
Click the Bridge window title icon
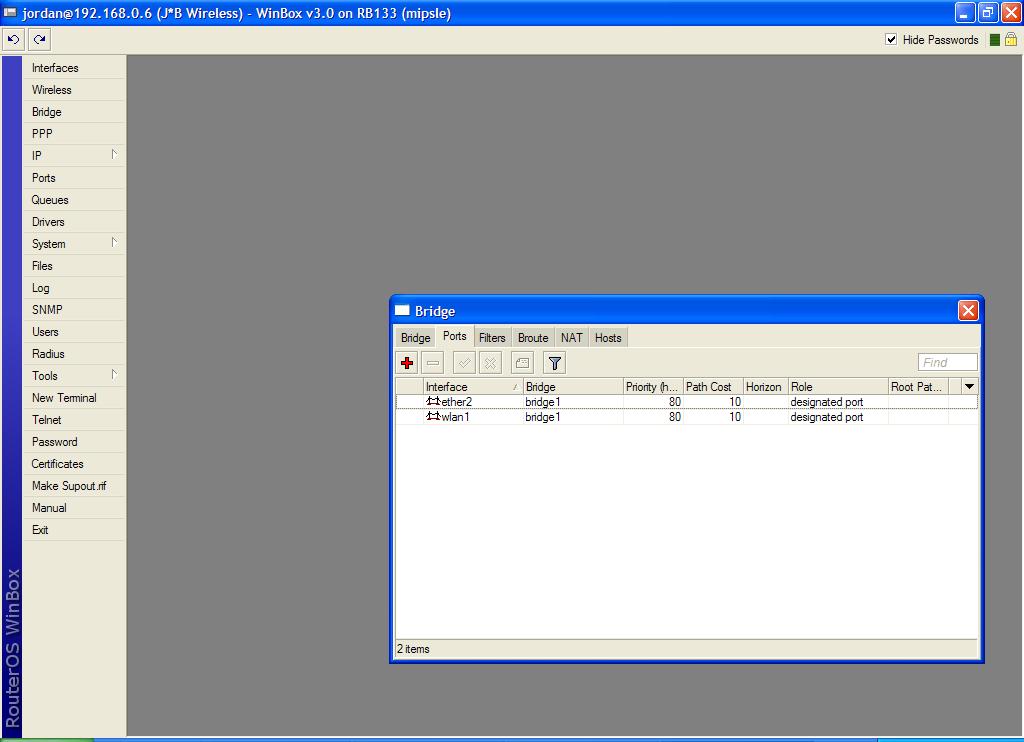click(402, 310)
